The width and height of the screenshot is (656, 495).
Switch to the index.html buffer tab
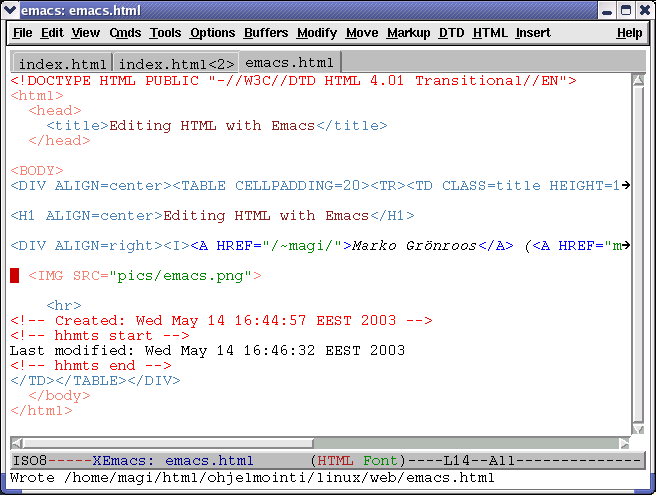62,64
